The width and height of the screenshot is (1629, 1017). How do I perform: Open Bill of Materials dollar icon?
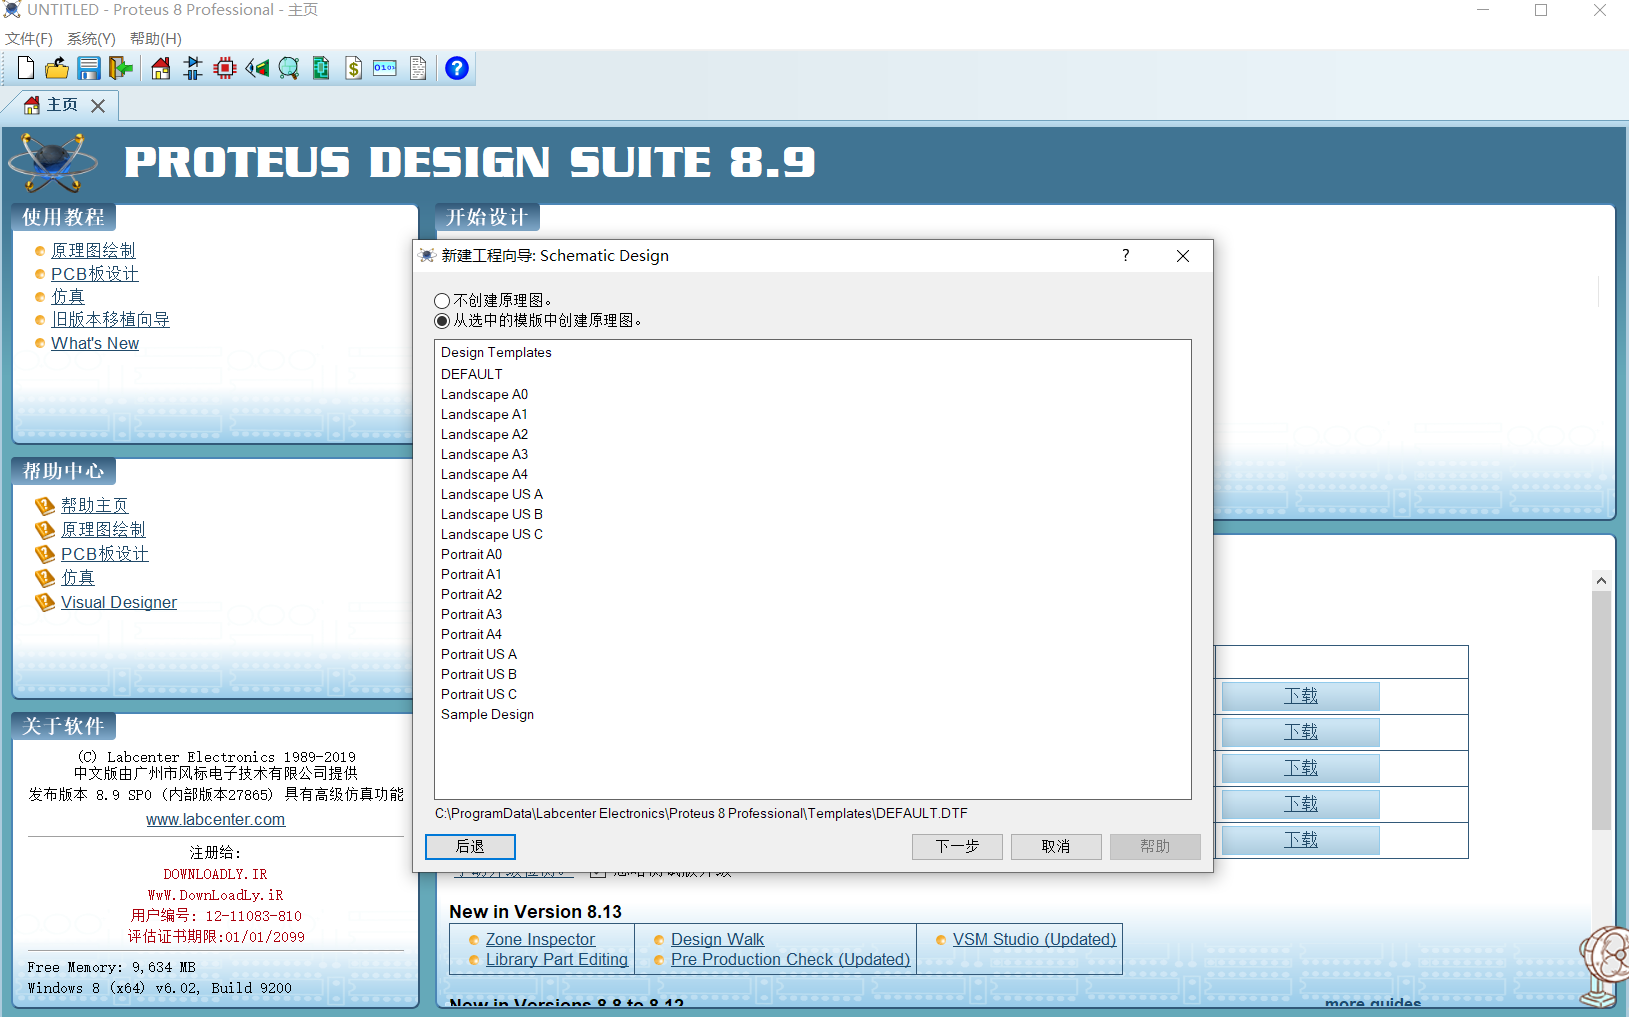click(353, 68)
